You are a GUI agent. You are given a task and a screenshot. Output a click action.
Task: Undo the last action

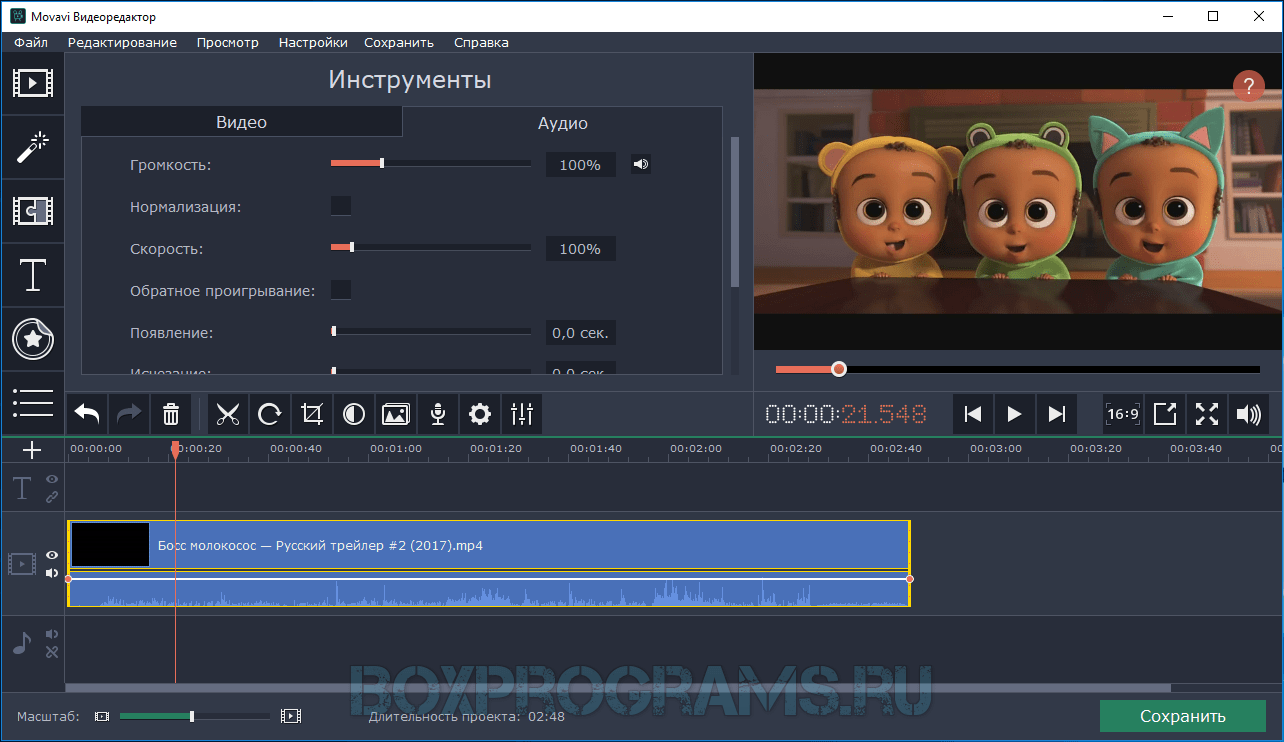87,413
